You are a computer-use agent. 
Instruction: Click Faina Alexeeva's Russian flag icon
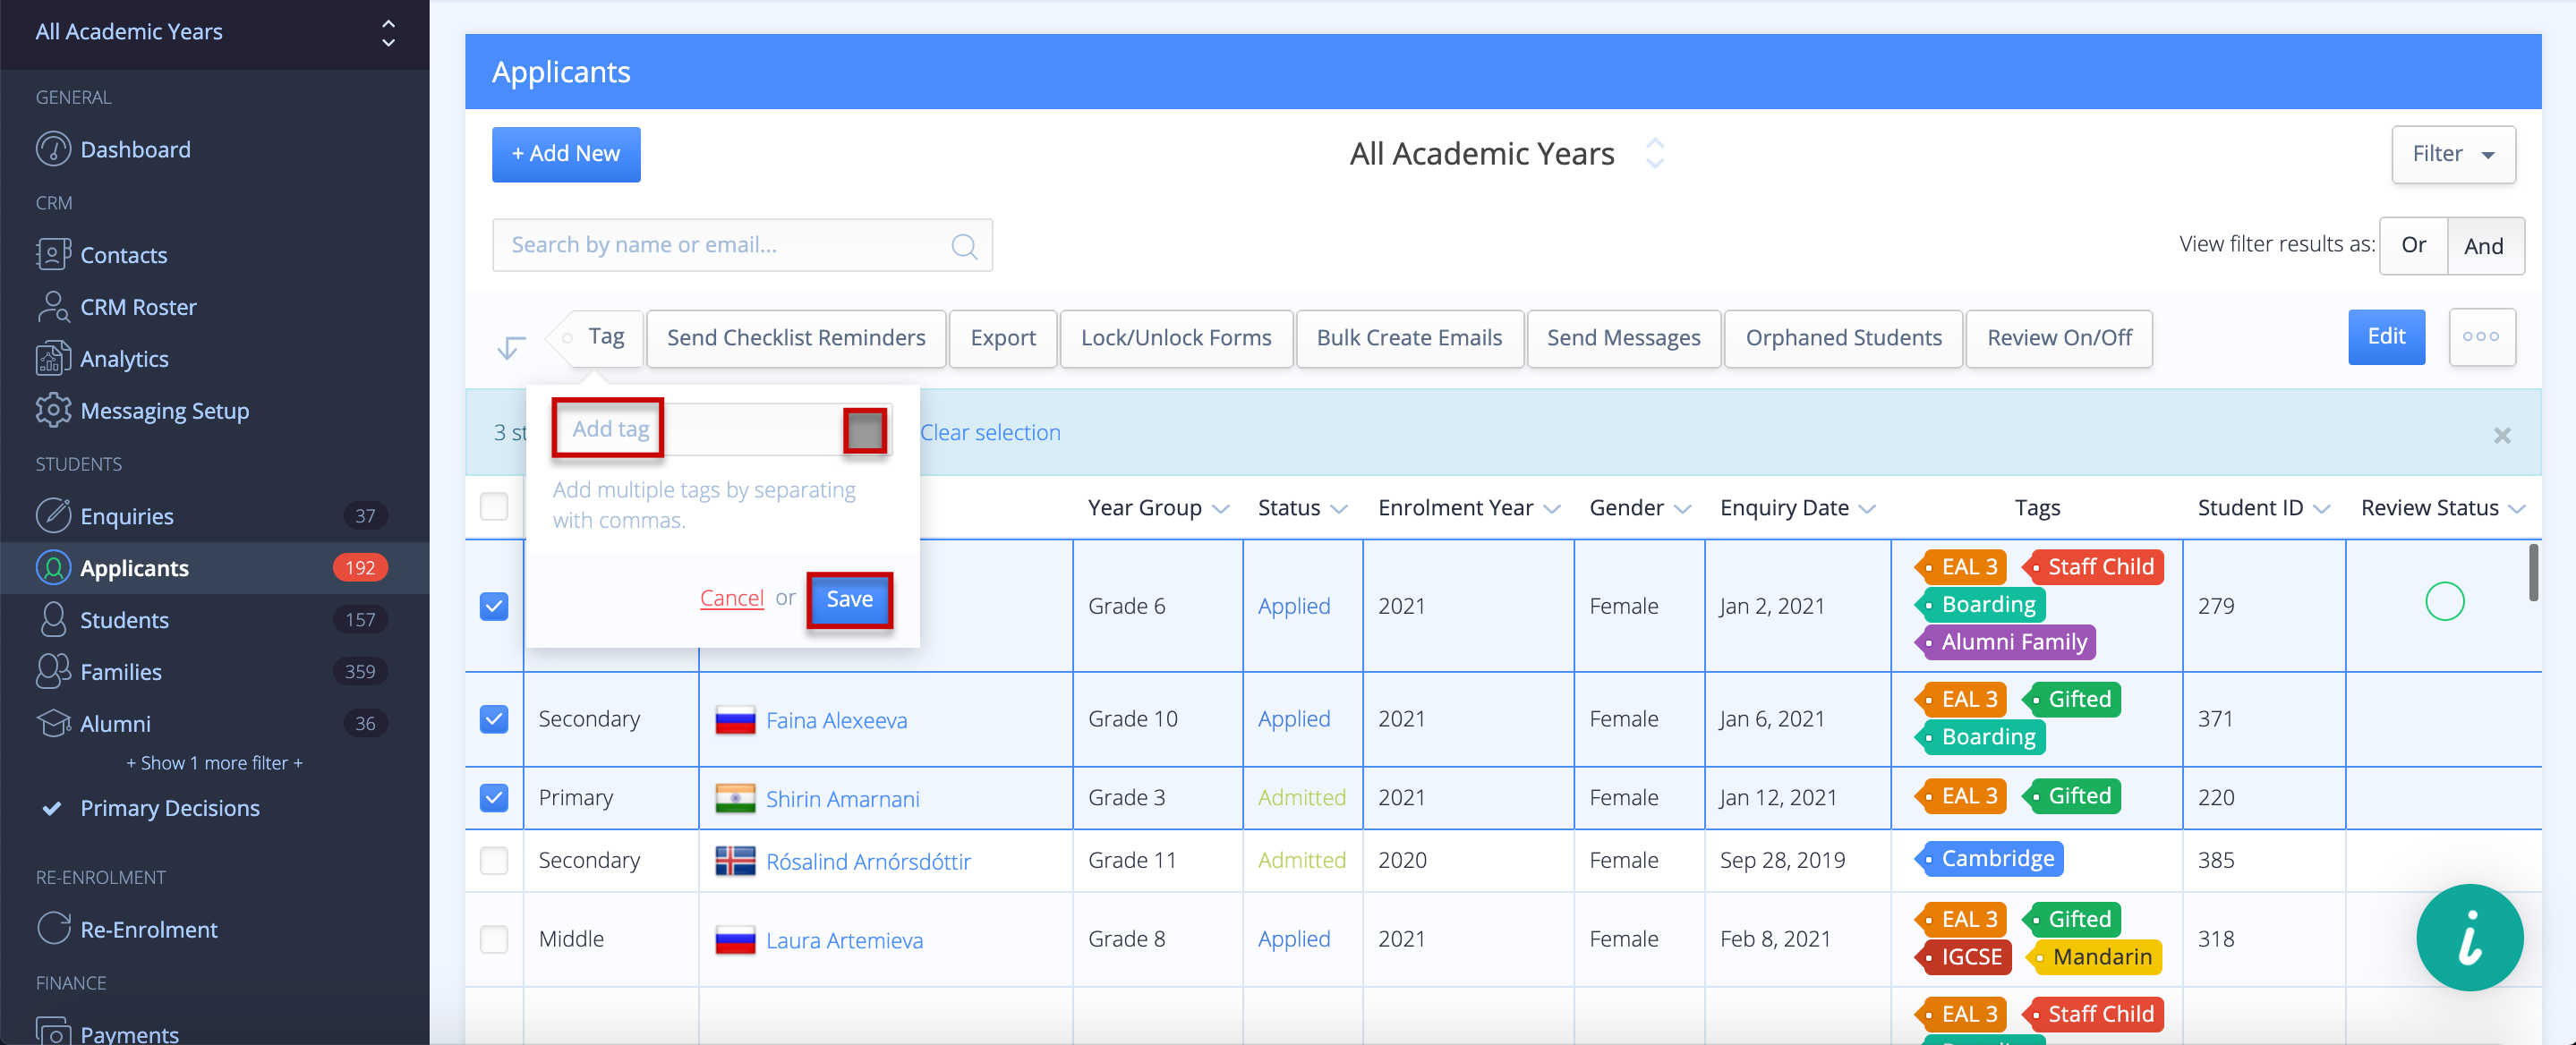tap(735, 720)
